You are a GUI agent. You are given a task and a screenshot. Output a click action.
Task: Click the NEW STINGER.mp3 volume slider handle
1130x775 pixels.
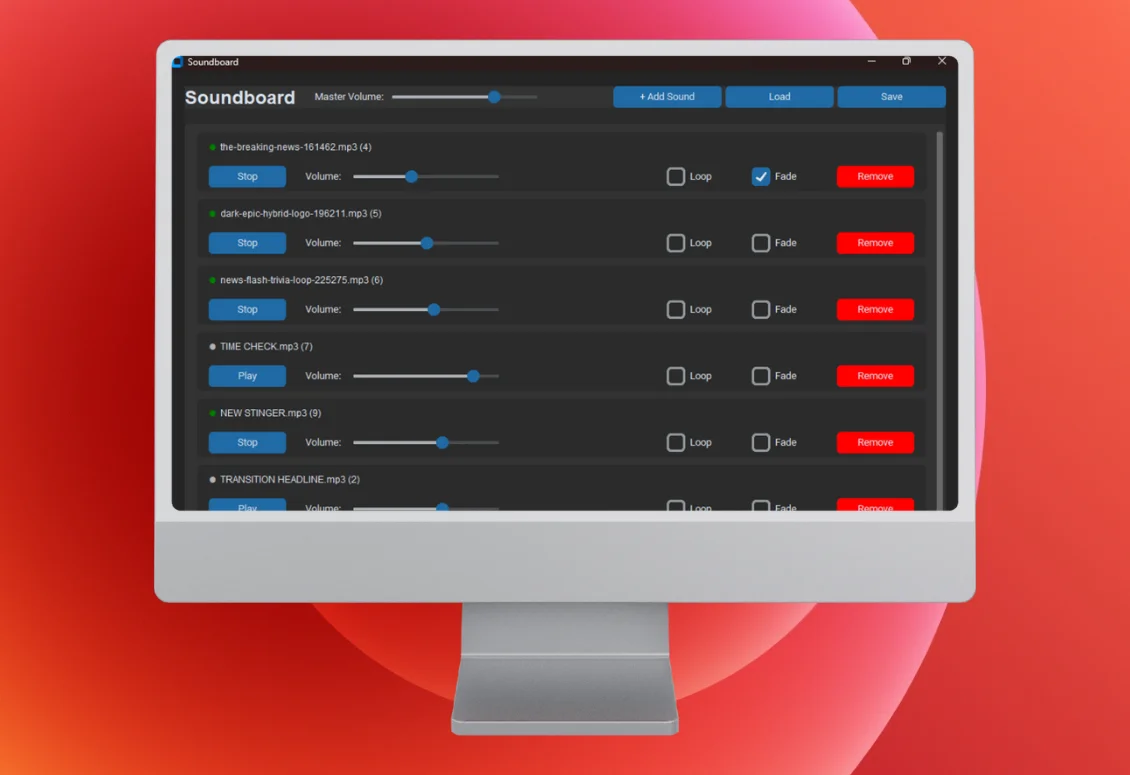(442, 442)
